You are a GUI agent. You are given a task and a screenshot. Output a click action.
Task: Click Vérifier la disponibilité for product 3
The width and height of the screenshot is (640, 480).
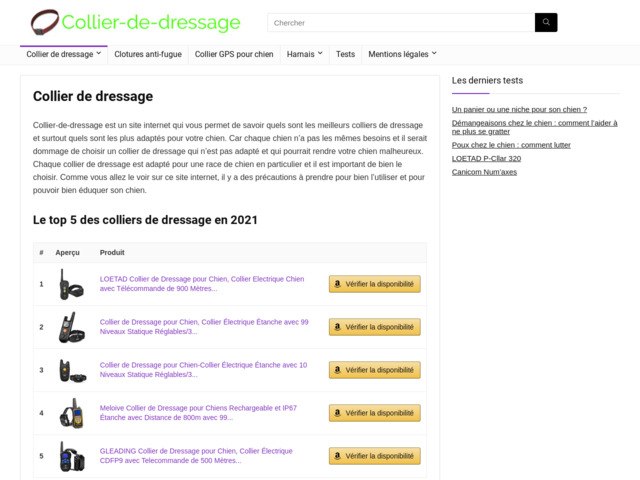(x=375, y=370)
